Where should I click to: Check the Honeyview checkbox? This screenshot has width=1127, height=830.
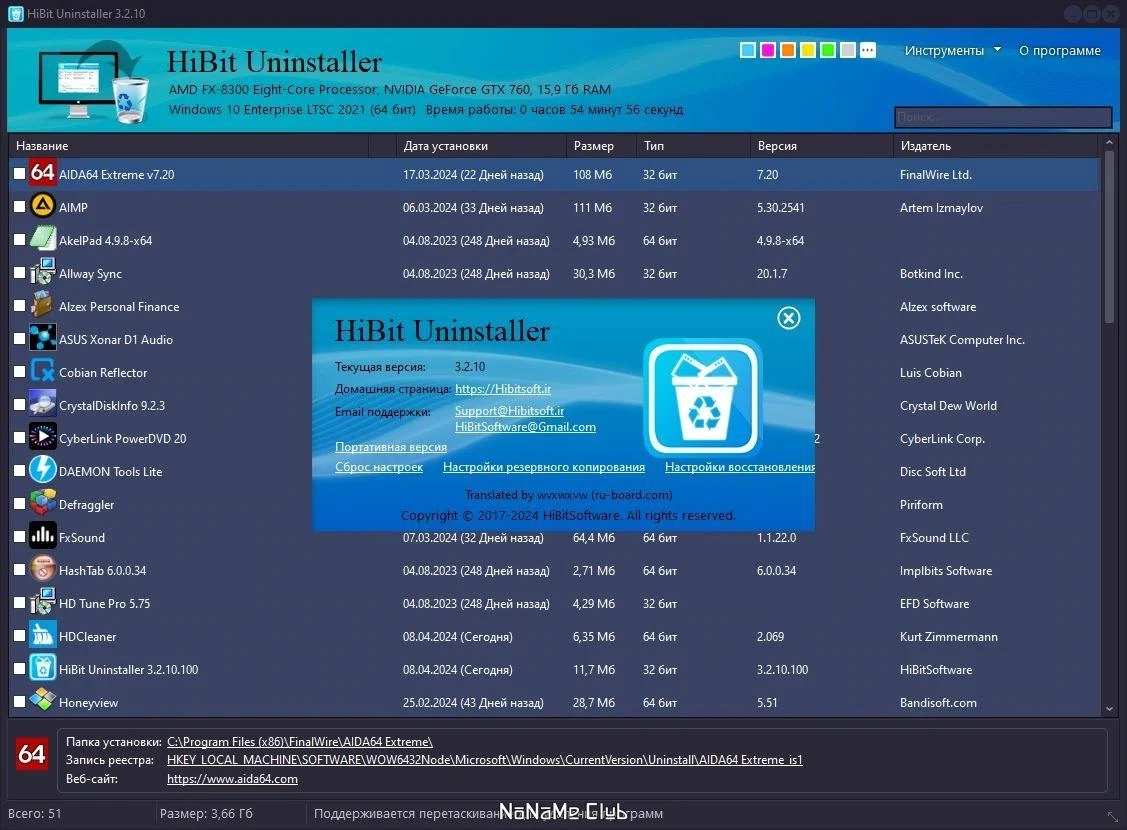pos(19,702)
